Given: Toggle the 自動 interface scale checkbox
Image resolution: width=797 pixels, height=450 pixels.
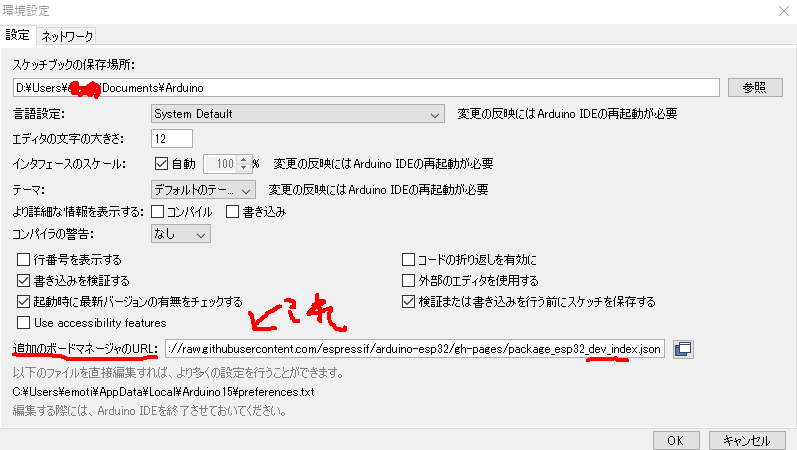Looking at the screenshot, I should (x=161, y=163).
